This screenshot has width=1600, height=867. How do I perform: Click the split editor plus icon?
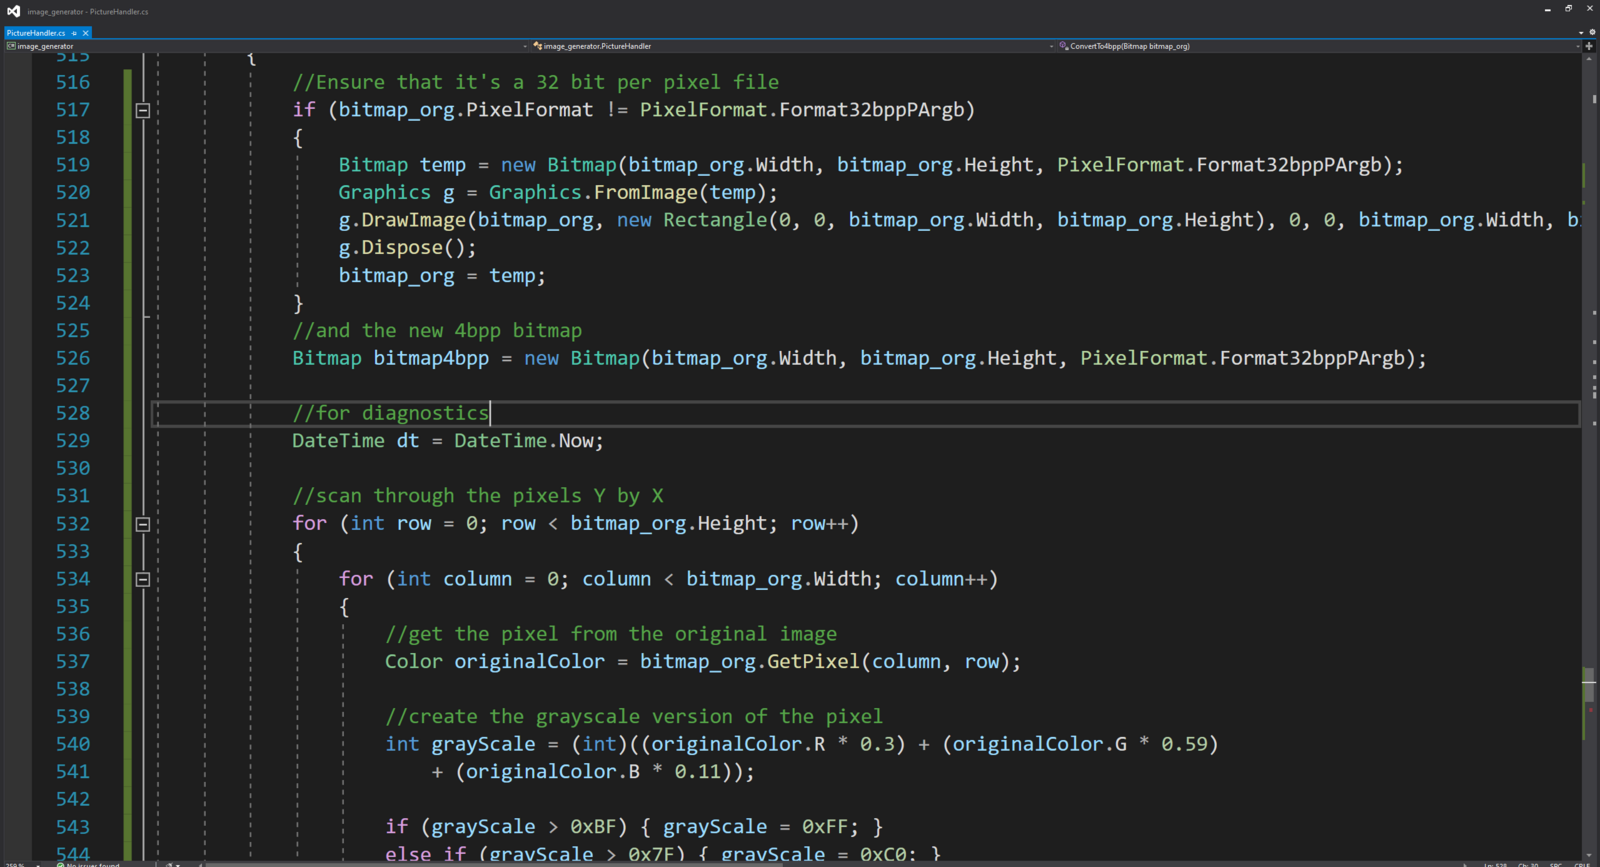[1589, 46]
